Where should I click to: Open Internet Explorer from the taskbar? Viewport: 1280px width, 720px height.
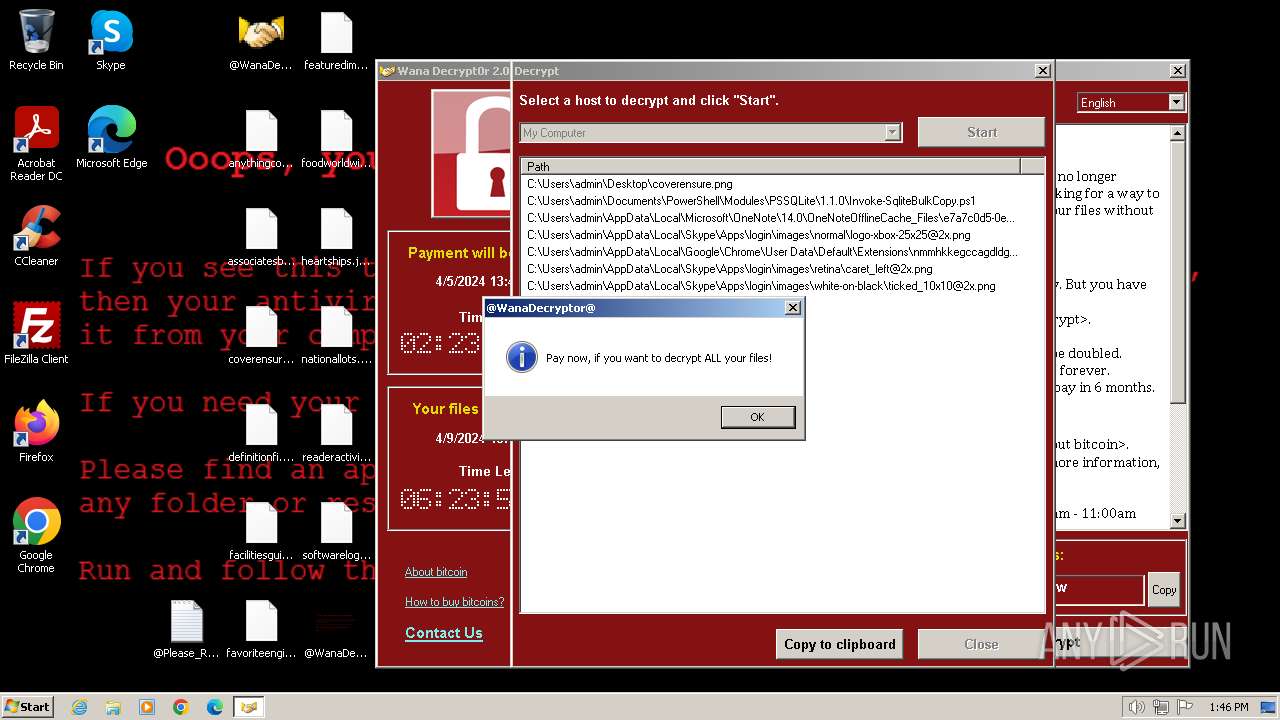tap(79, 707)
